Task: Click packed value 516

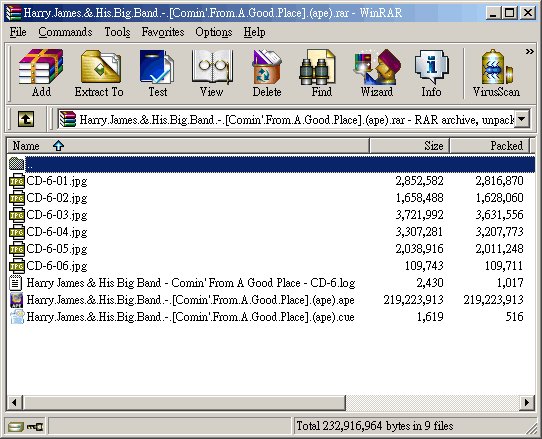Action: [x=514, y=317]
